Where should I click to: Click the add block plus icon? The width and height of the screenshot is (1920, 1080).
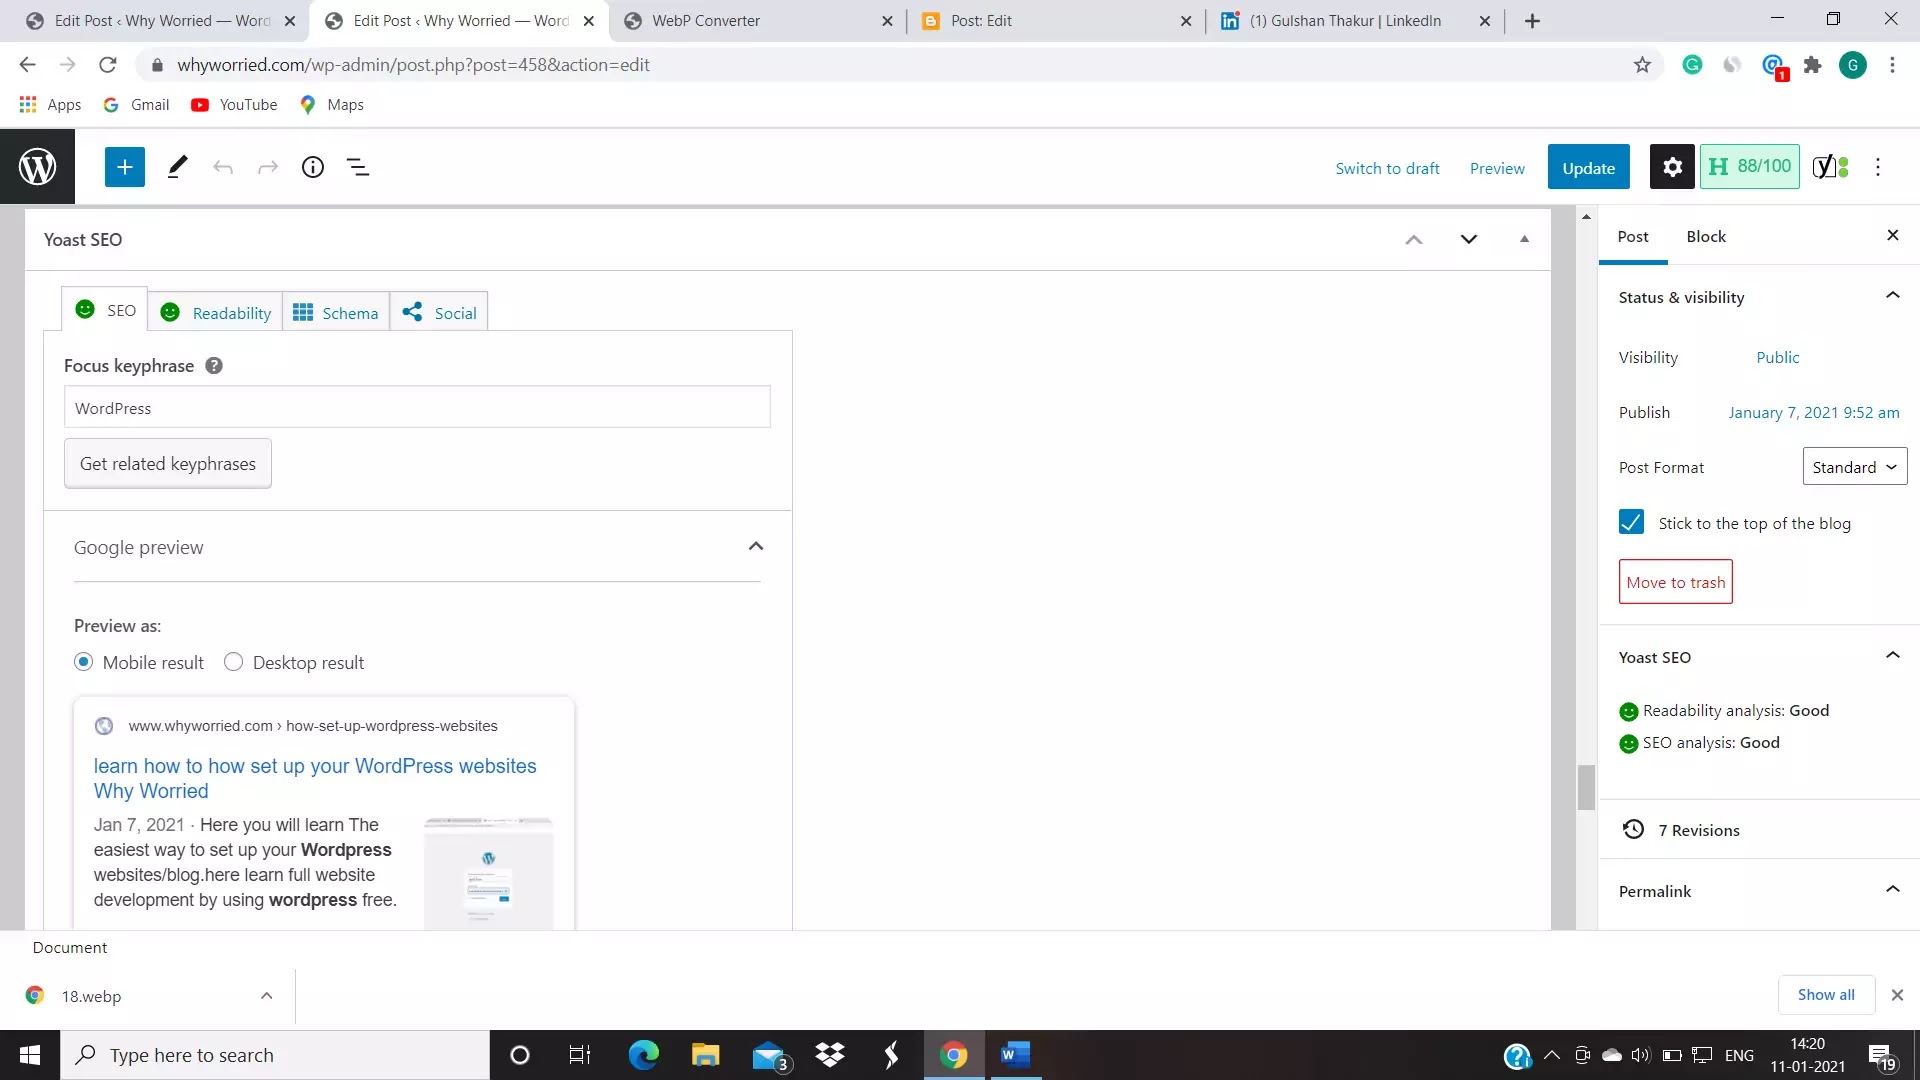[125, 167]
